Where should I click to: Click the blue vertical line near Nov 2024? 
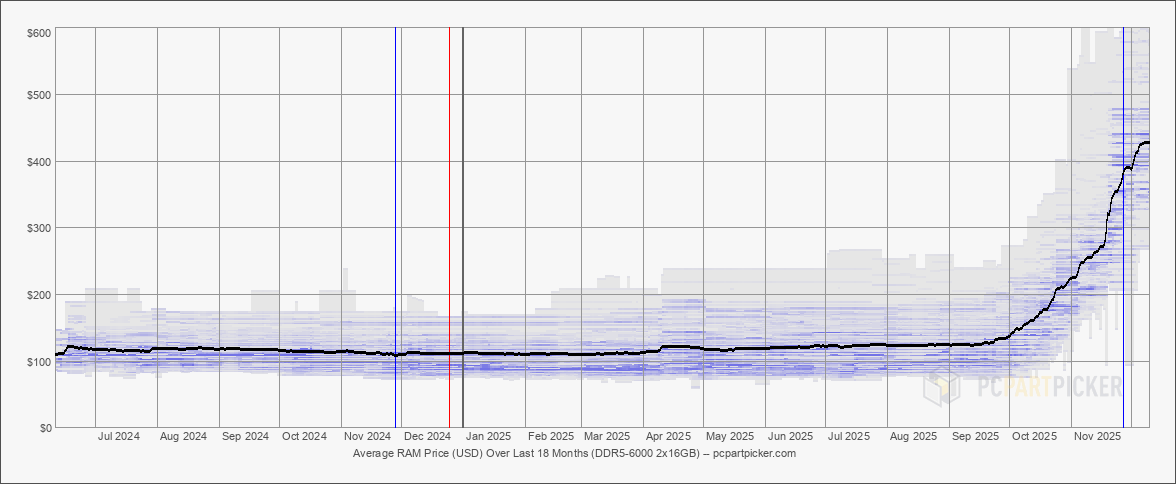coord(395,227)
